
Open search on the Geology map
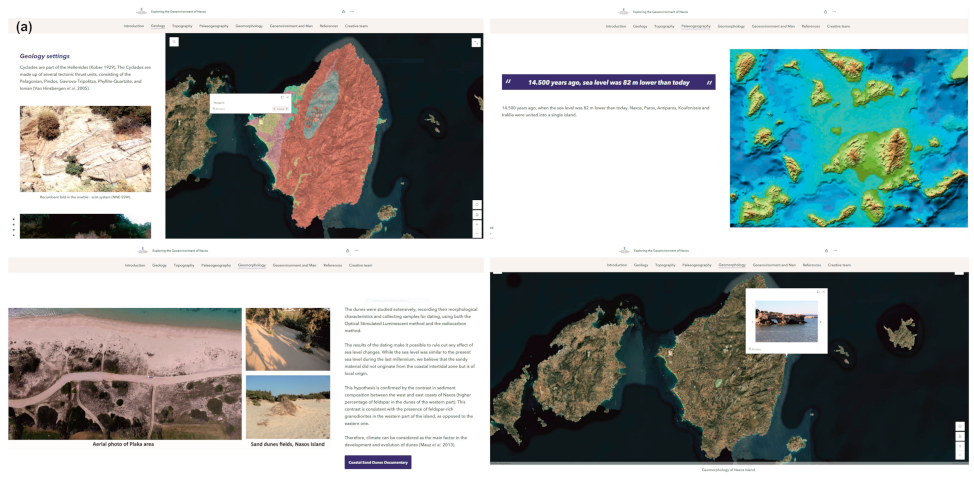click(x=174, y=42)
